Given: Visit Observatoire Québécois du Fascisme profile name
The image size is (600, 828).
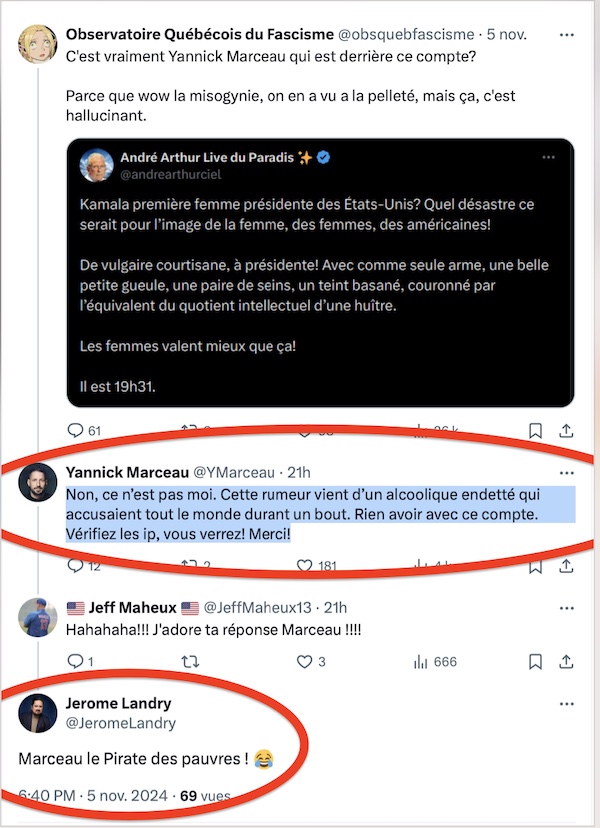Looking at the screenshot, I should [186, 34].
